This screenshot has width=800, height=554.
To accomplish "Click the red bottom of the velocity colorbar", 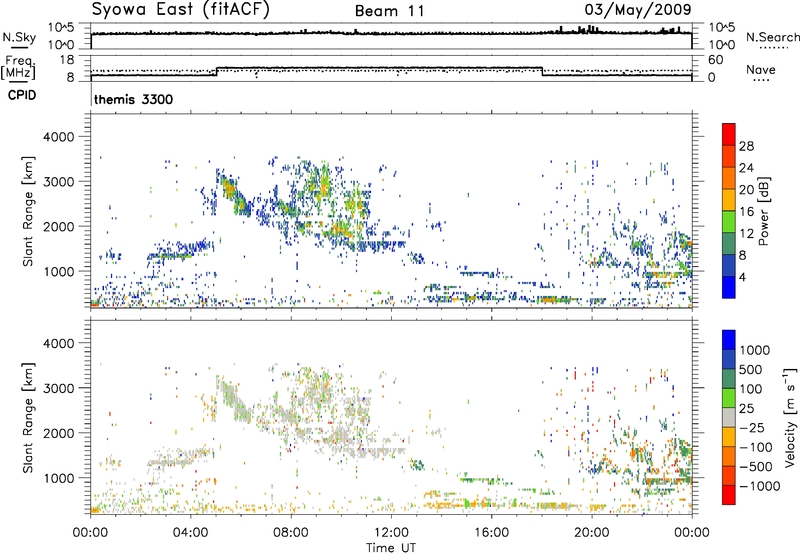I will click(729, 495).
